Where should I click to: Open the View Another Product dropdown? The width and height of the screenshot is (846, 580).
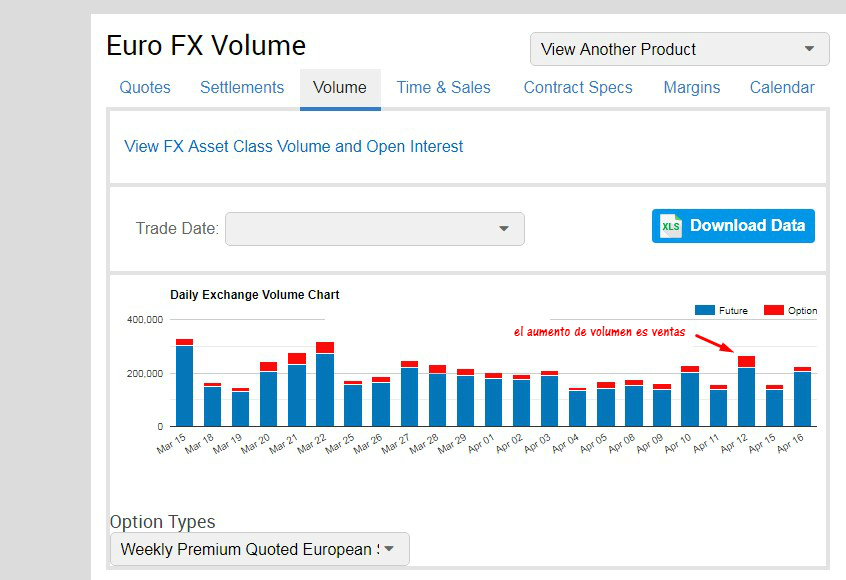pos(679,49)
